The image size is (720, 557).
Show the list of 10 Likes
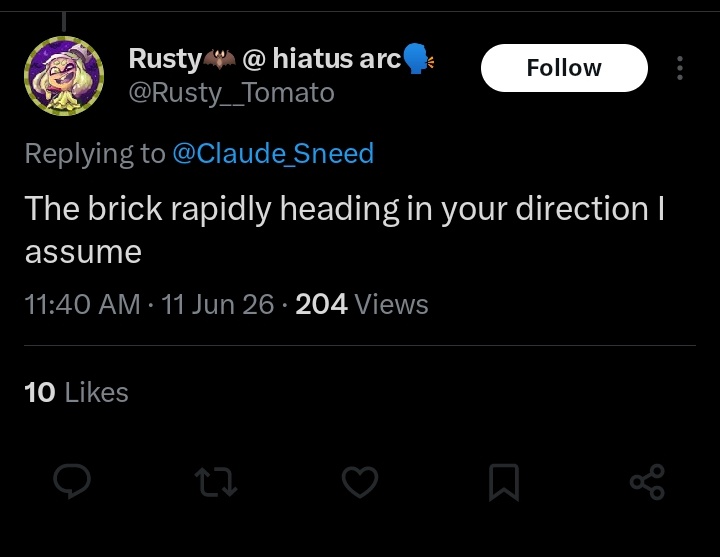[x=76, y=393]
